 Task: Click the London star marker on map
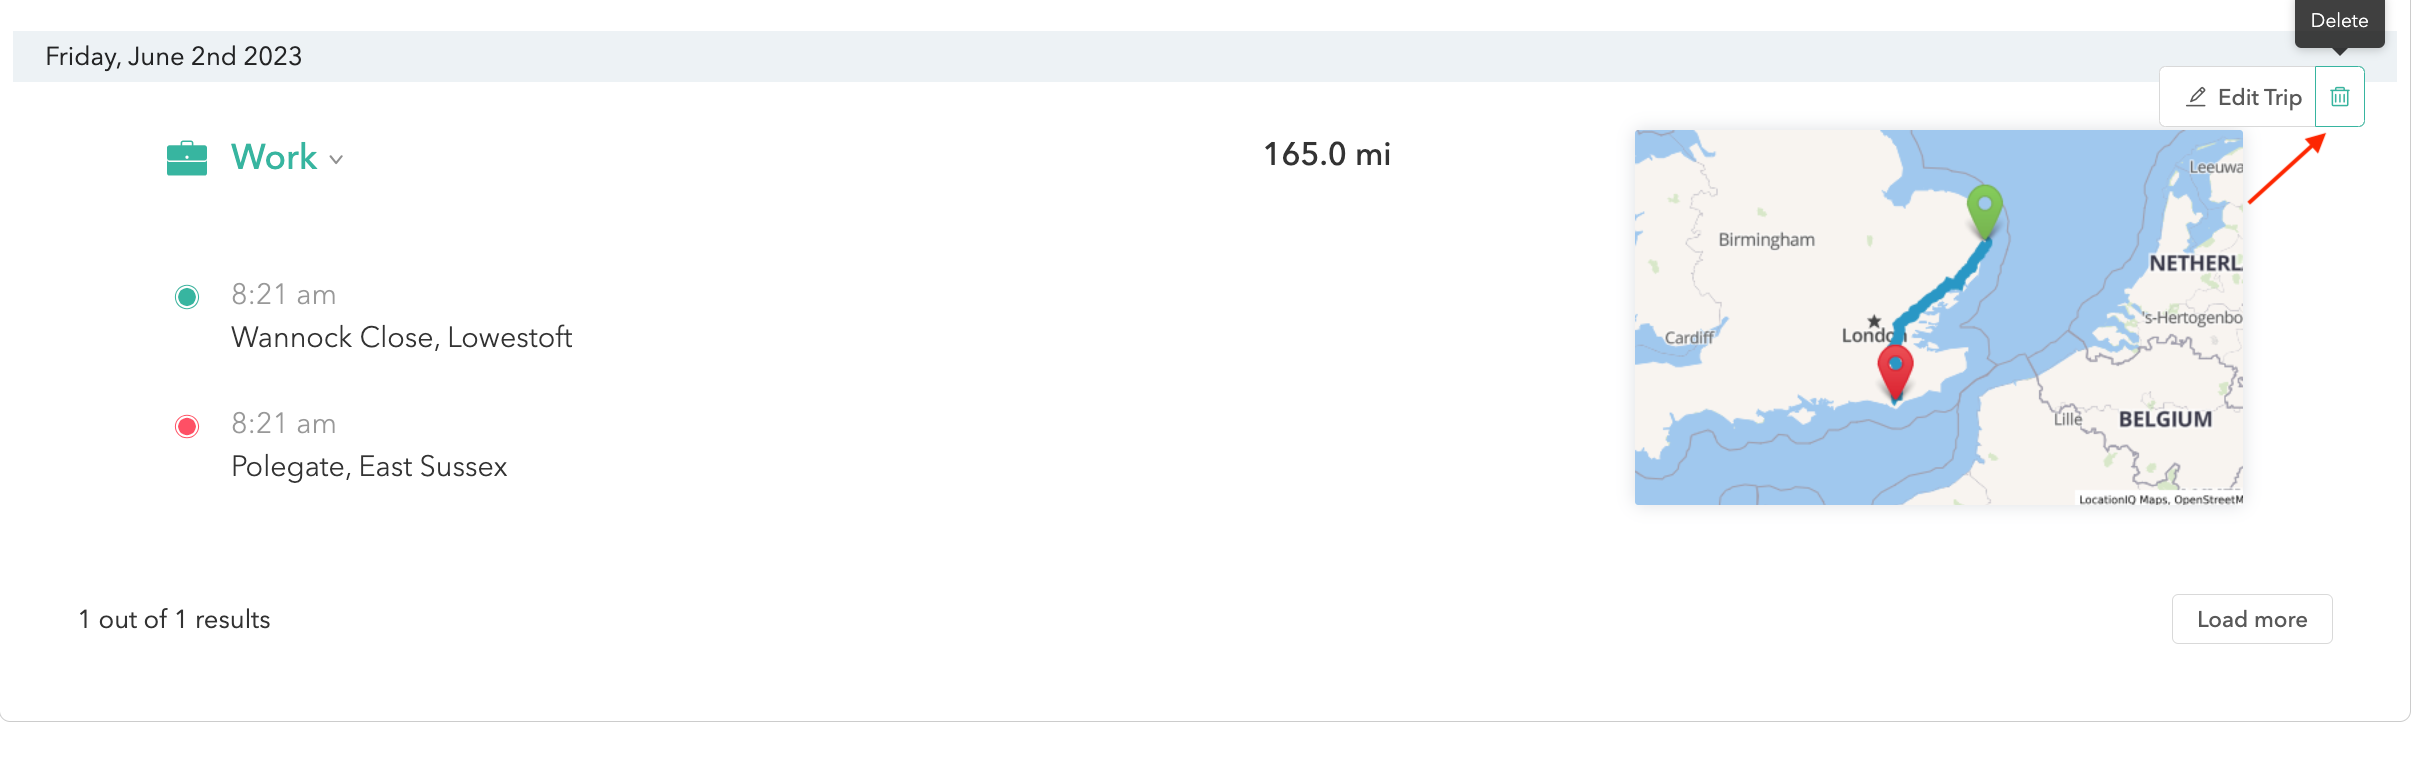click(x=1874, y=321)
